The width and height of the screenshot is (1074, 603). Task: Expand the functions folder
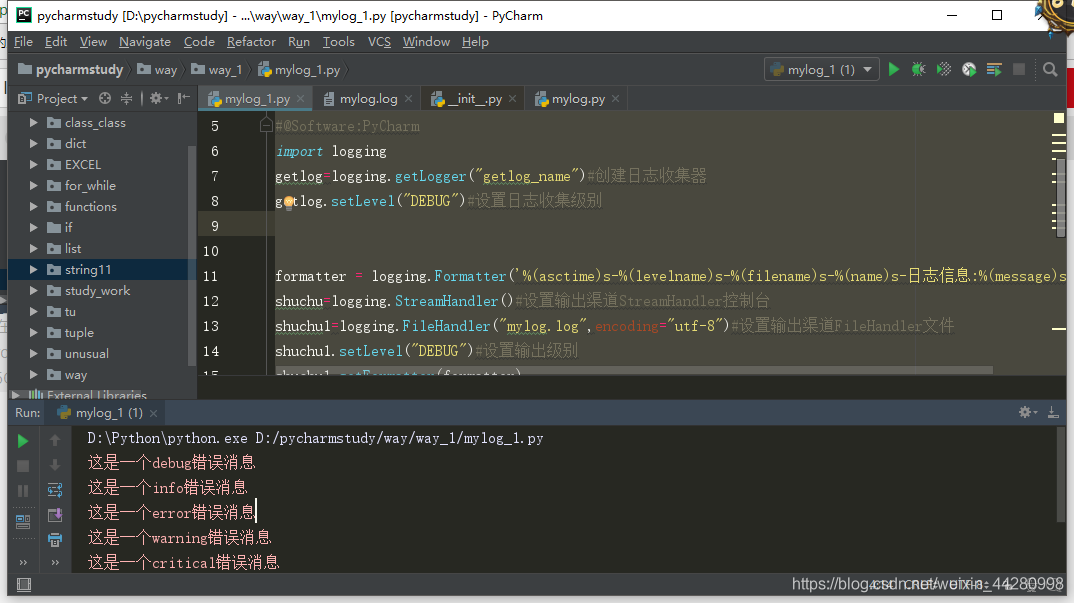[x=33, y=206]
